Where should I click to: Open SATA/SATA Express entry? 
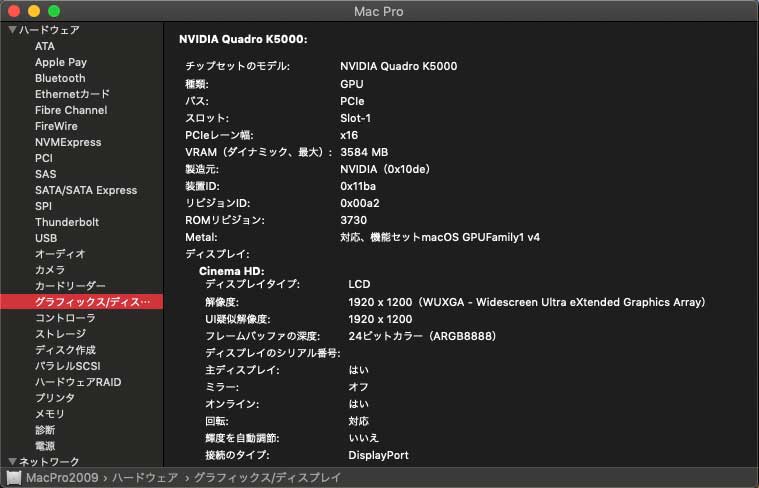click(x=86, y=190)
